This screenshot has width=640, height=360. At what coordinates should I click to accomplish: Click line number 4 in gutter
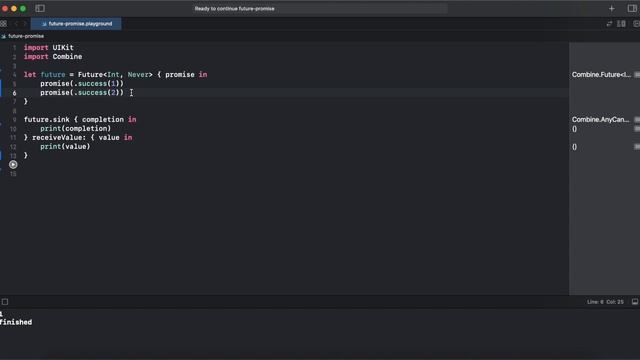(14, 75)
